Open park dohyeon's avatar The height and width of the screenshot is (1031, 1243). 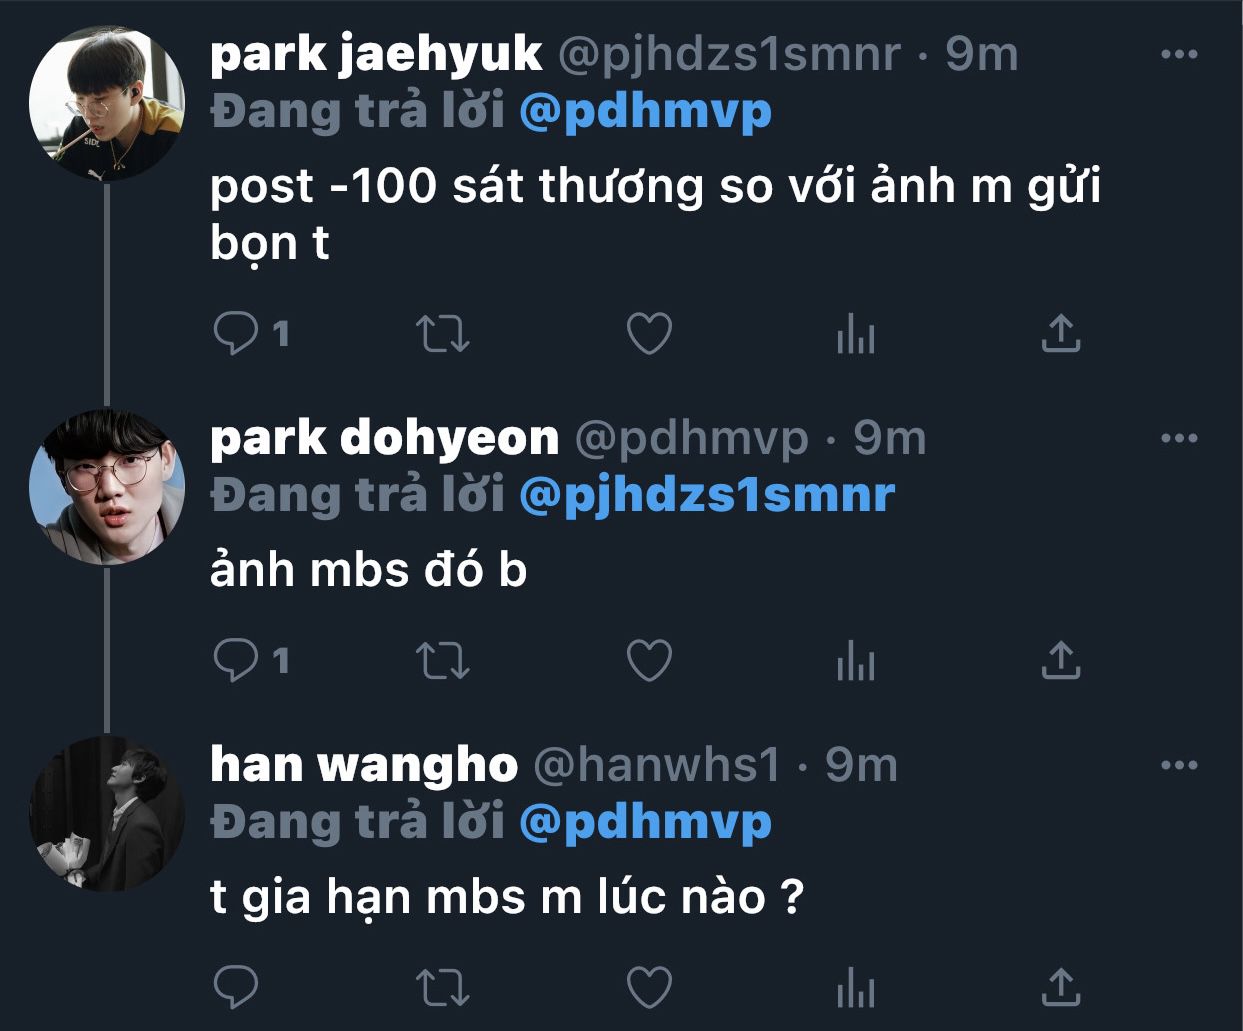point(107,486)
